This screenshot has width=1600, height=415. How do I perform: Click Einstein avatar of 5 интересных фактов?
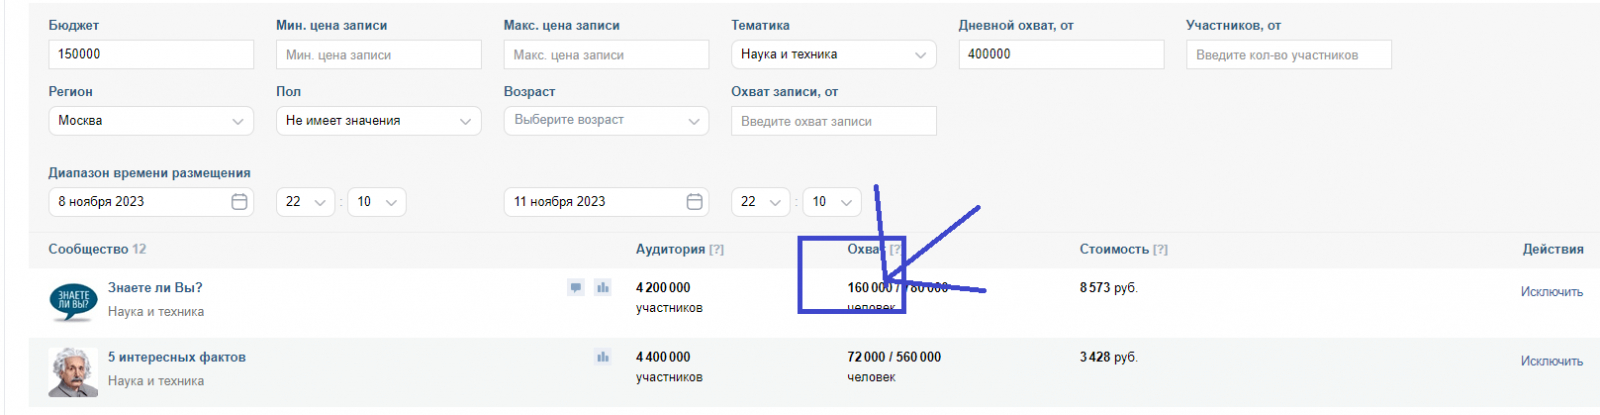tap(73, 371)
